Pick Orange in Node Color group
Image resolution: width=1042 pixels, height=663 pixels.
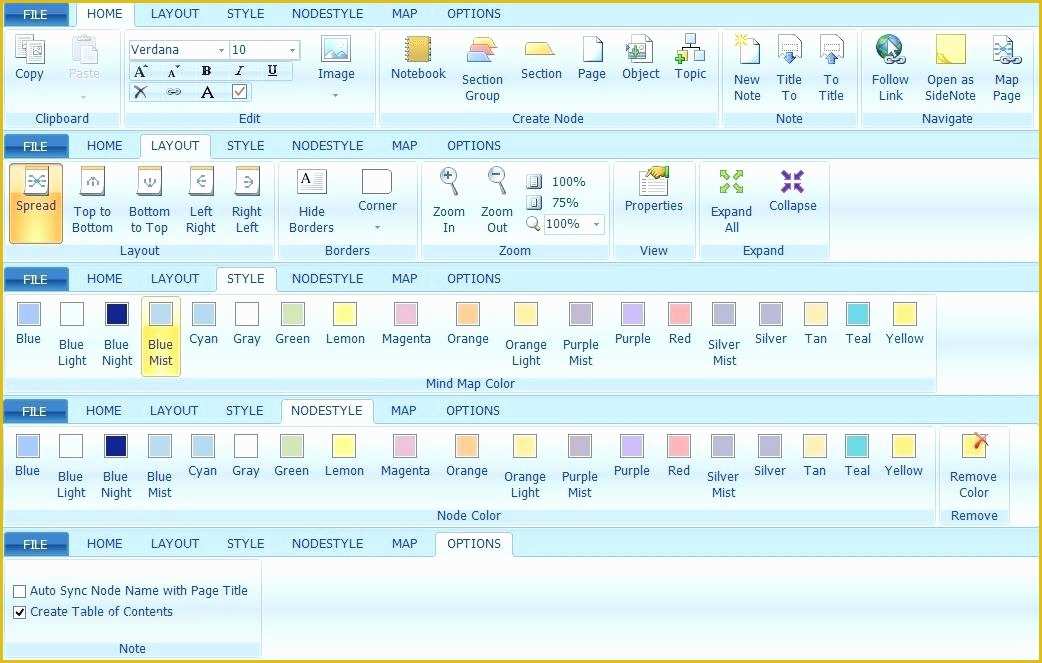(467, 456)
